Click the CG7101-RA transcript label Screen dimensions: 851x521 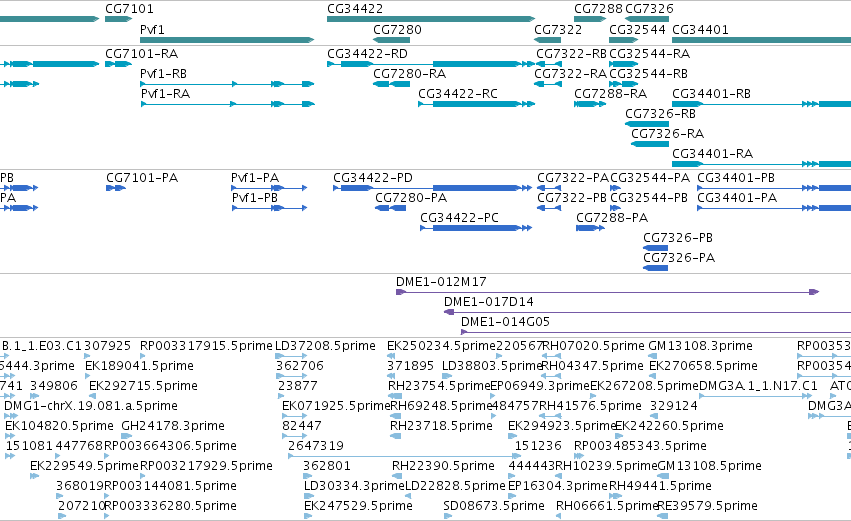(x=142, y=54)
